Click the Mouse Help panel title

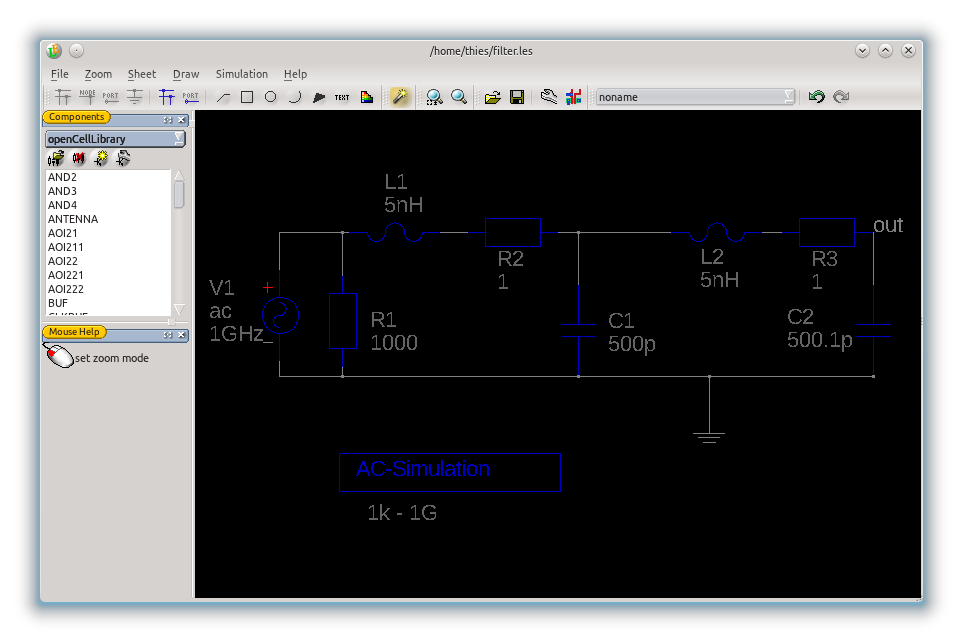tap(74, 332)
